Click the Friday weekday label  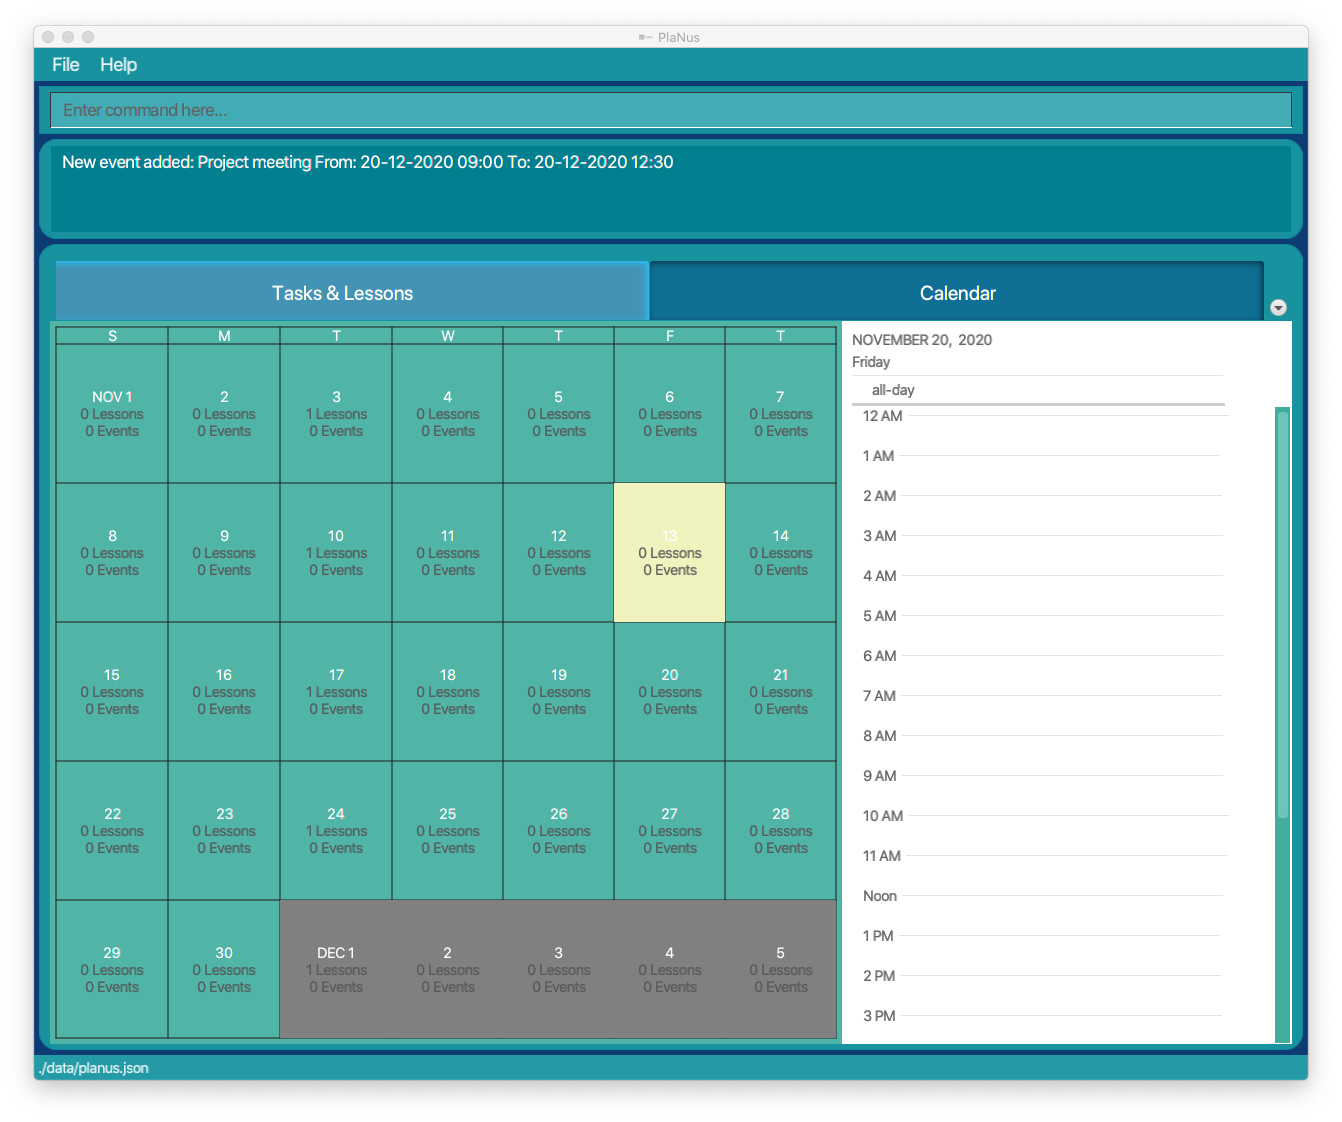point(871,362)
